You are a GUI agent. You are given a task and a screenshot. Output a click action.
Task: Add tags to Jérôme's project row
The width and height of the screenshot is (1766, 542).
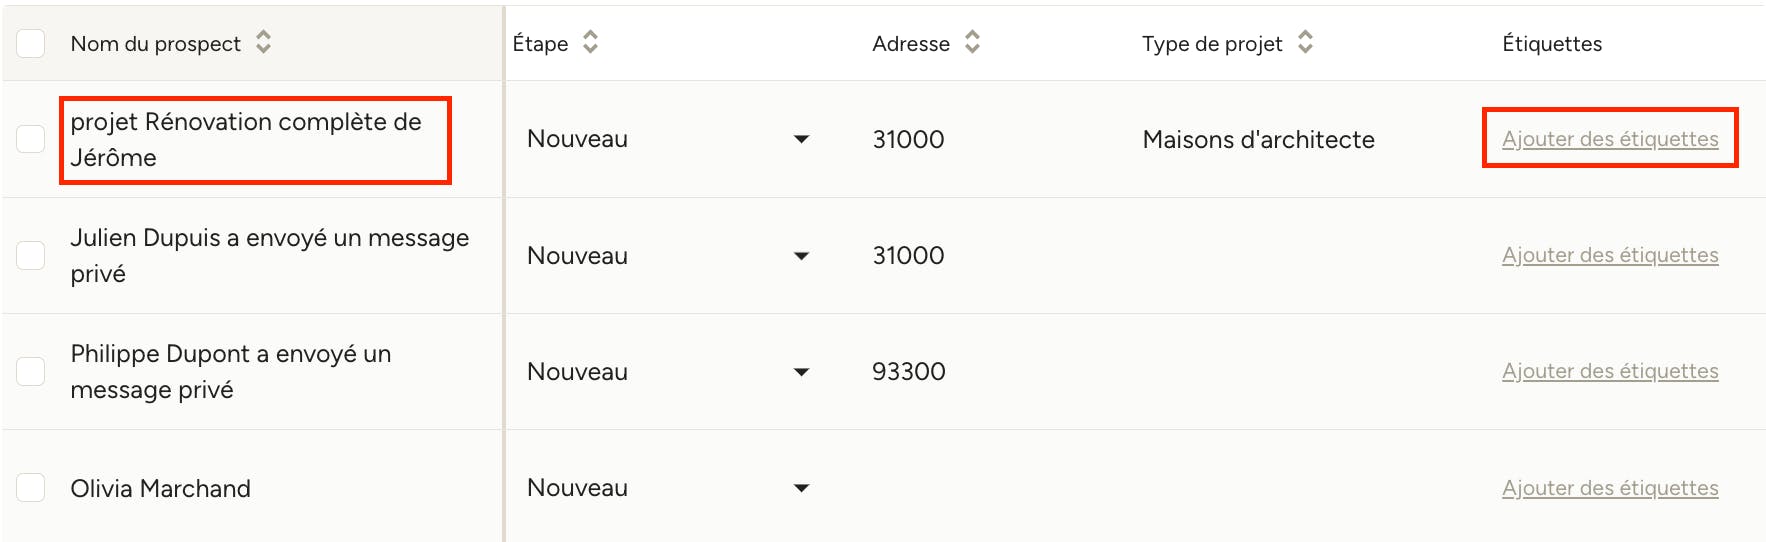point(1610,139)
